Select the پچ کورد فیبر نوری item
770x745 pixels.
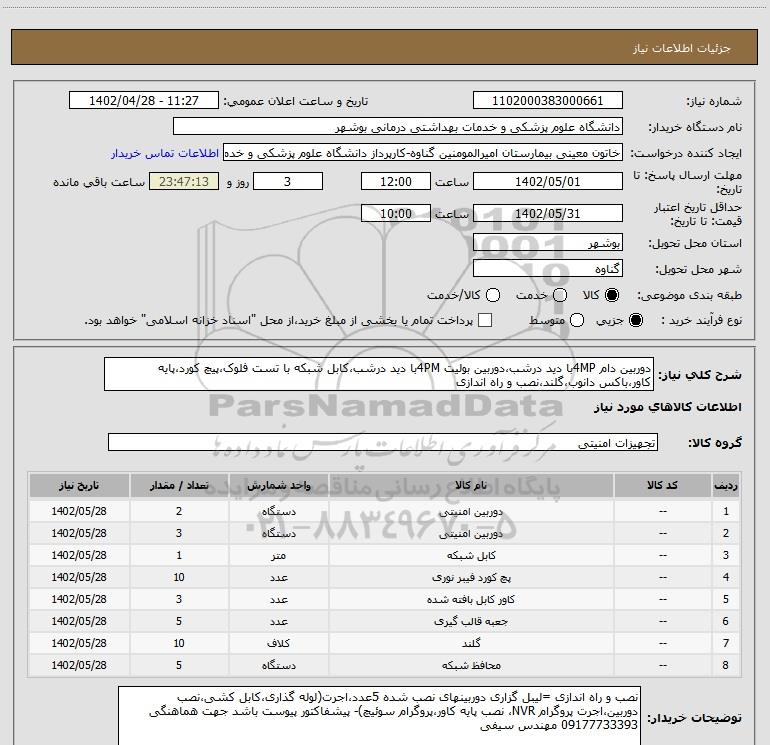(471, 578)
